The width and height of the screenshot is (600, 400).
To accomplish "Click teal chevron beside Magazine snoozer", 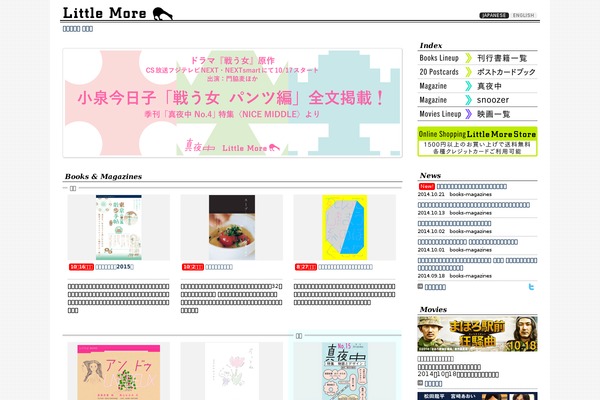I will point(468,100).
